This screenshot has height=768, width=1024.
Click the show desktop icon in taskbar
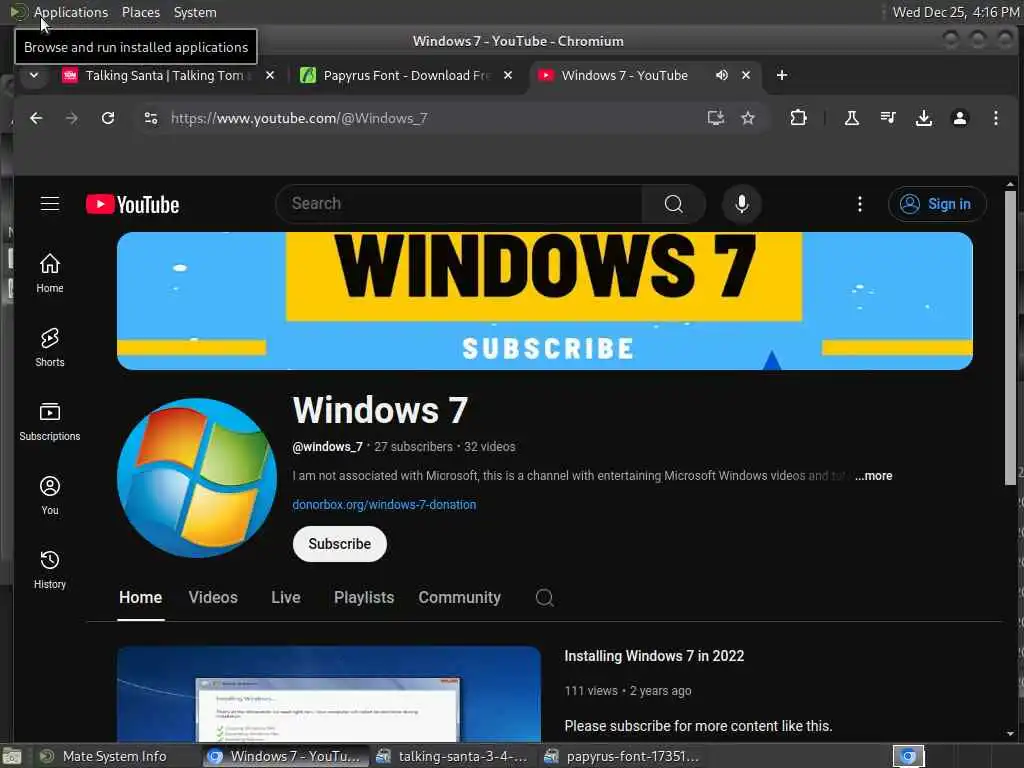(x=12, y=757)
